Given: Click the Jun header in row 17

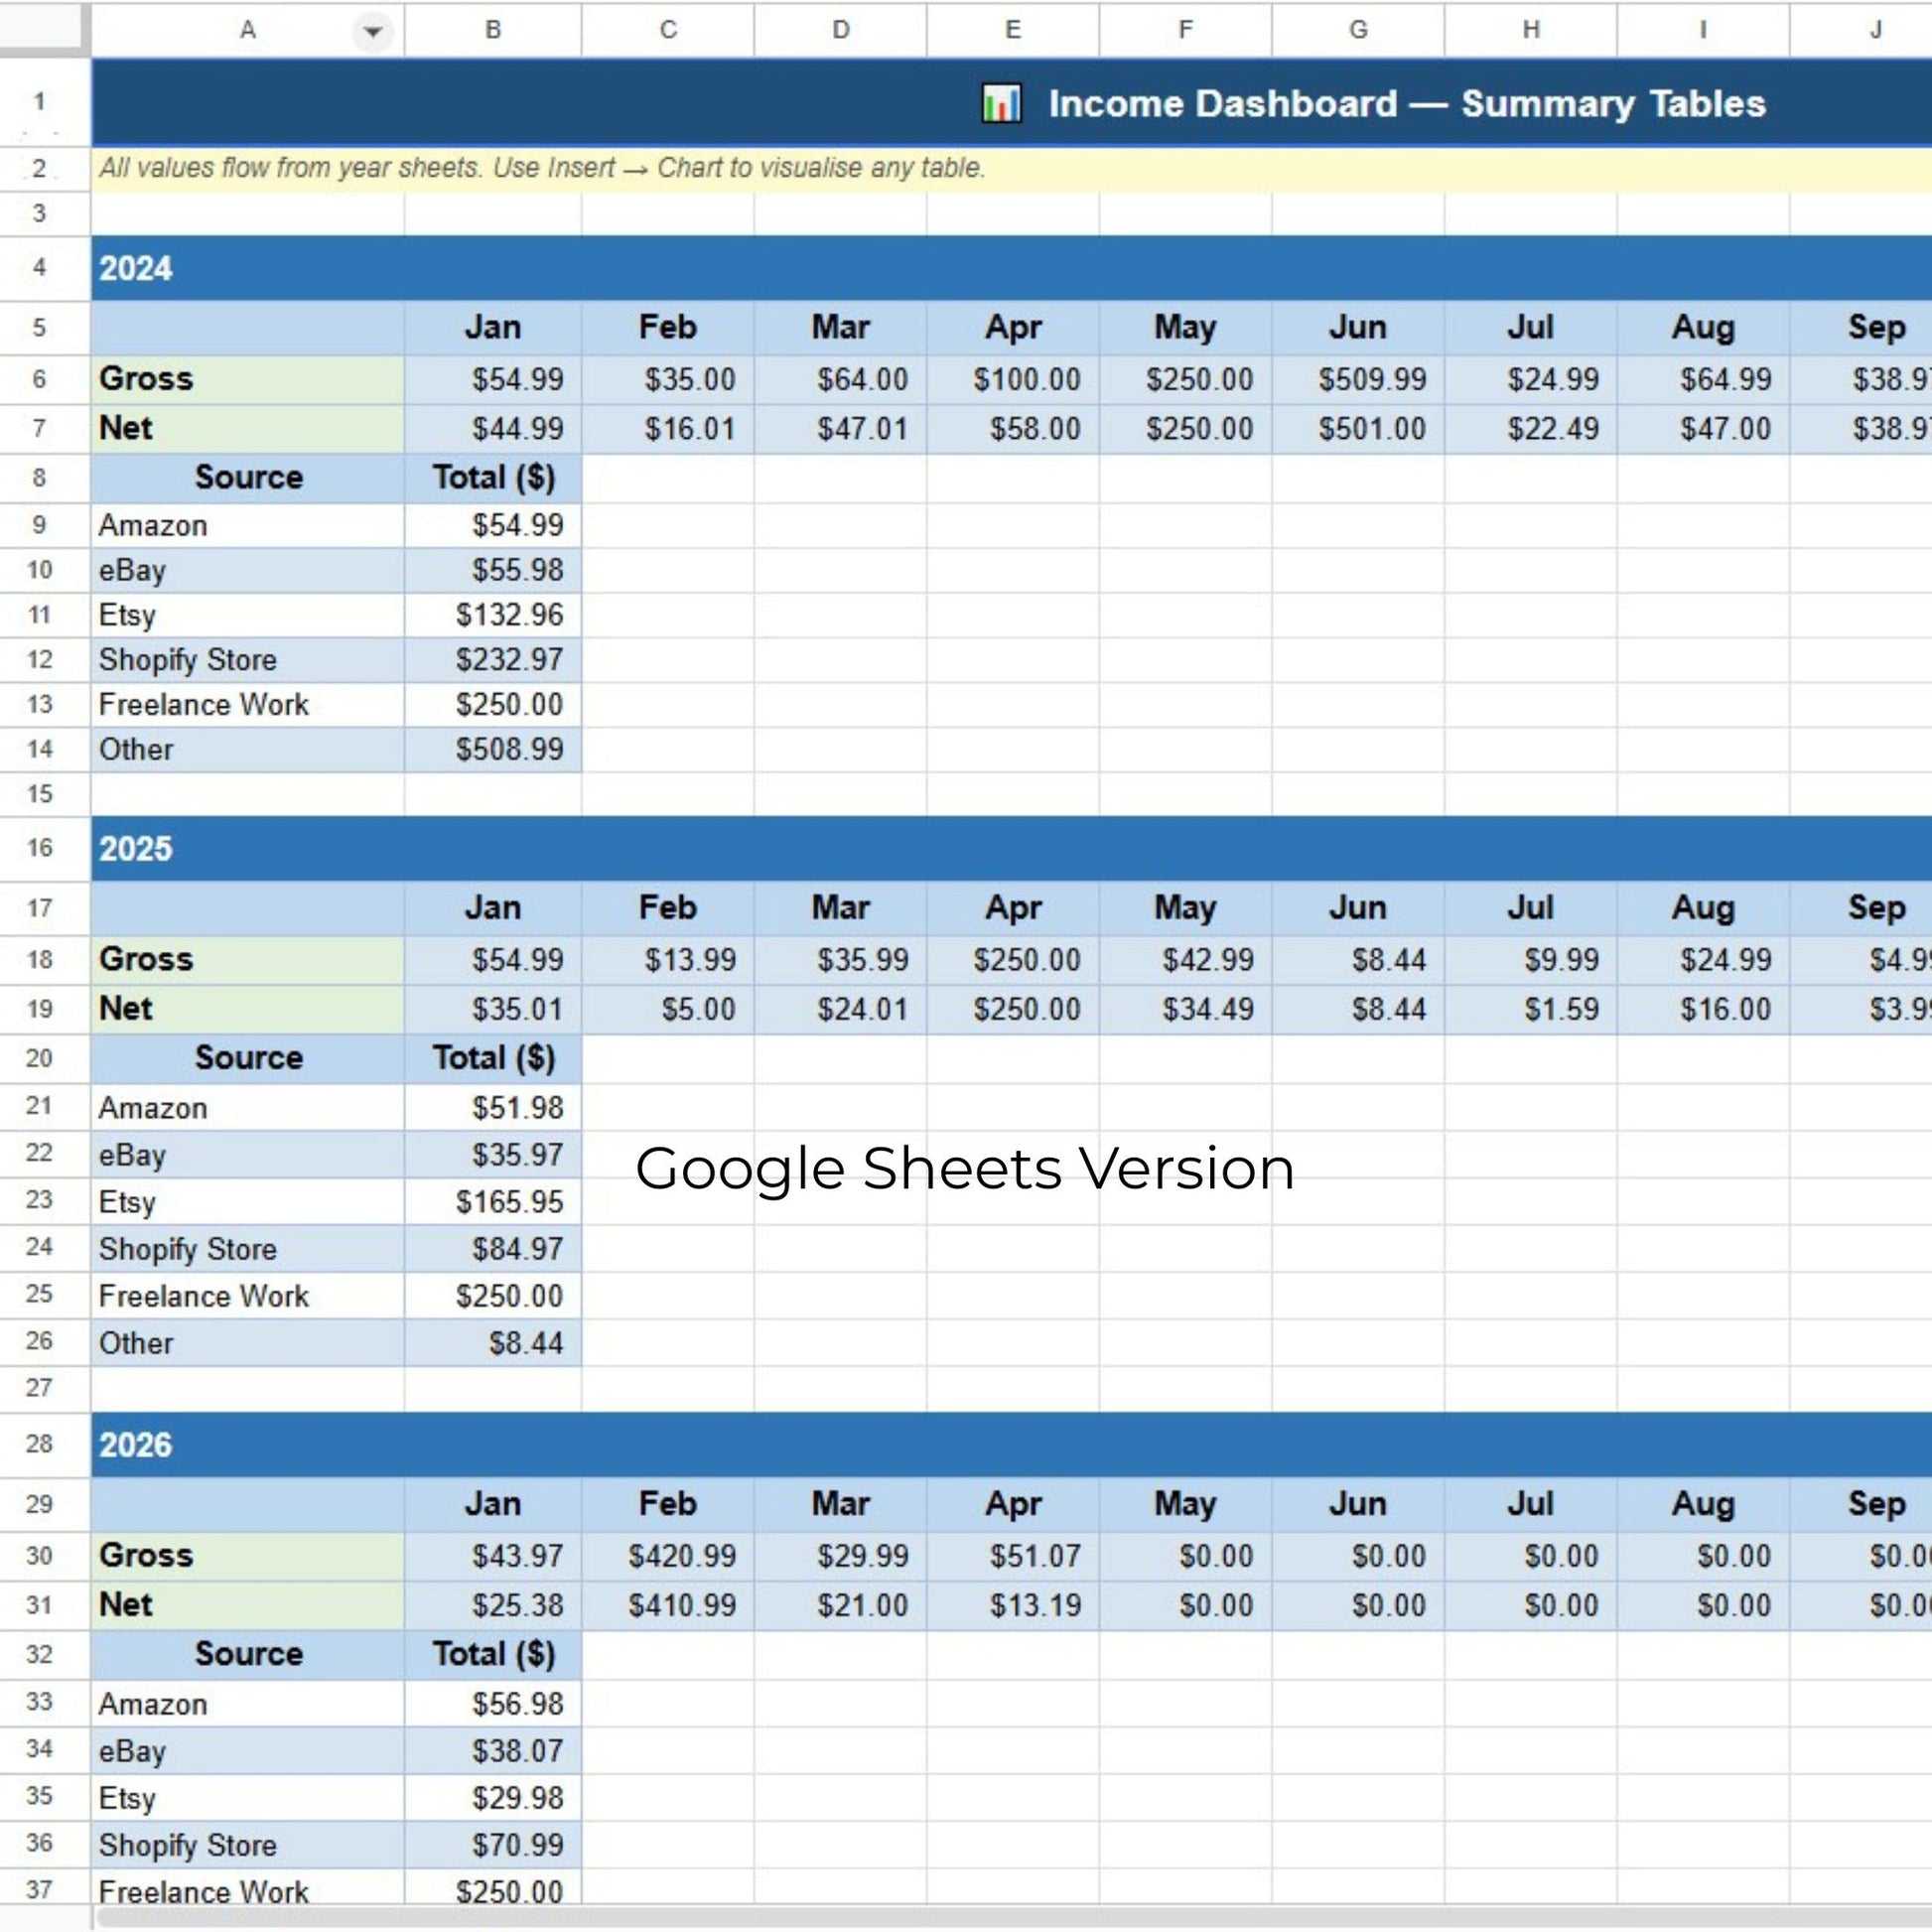Looking at the screenshot, I should coord(1358,908).
